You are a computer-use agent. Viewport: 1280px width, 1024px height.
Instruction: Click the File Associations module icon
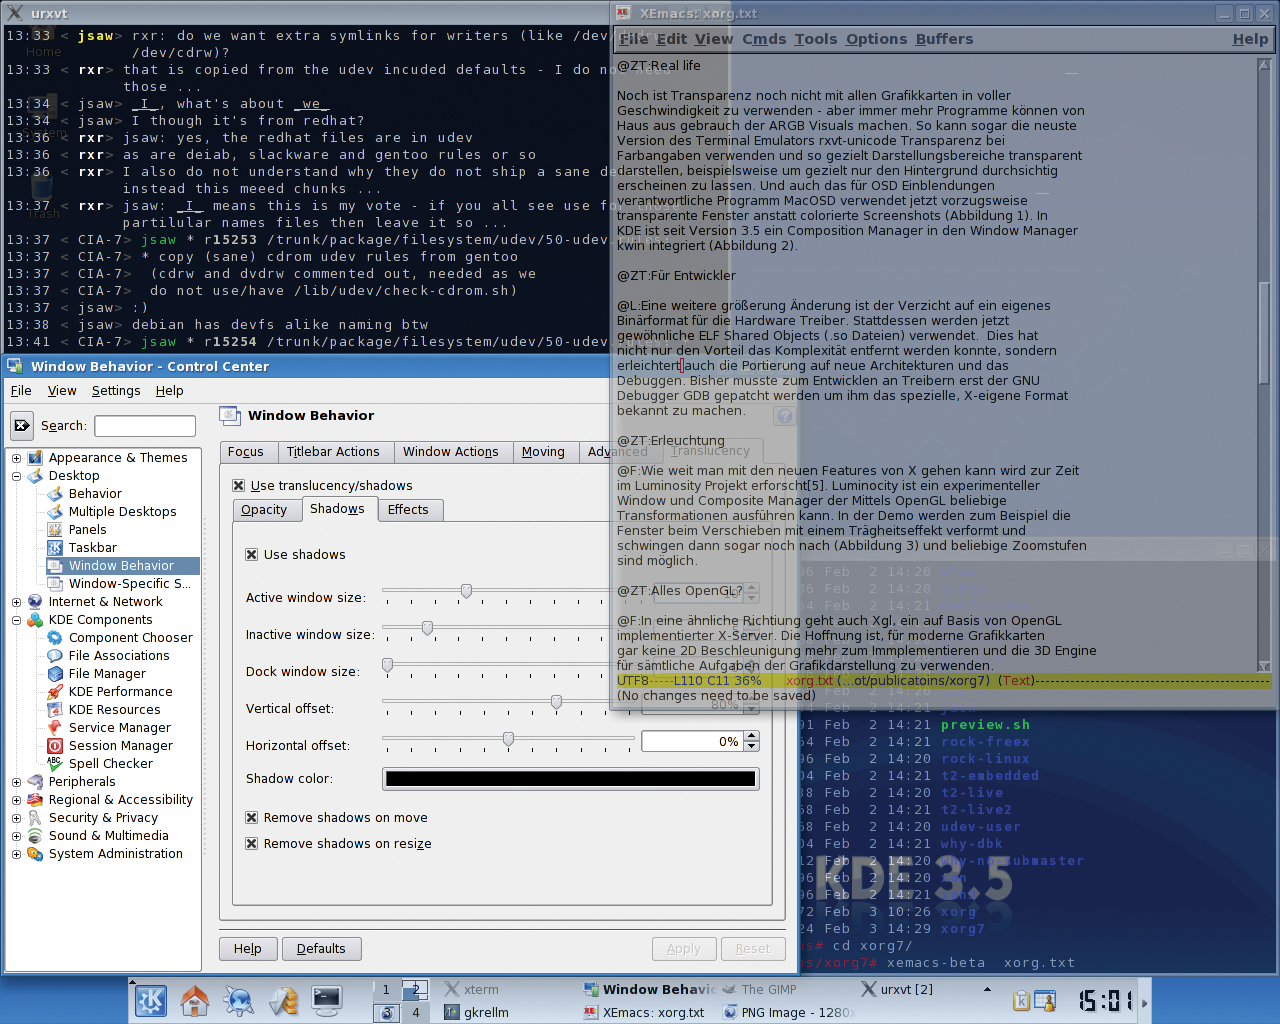pos(55,655)
